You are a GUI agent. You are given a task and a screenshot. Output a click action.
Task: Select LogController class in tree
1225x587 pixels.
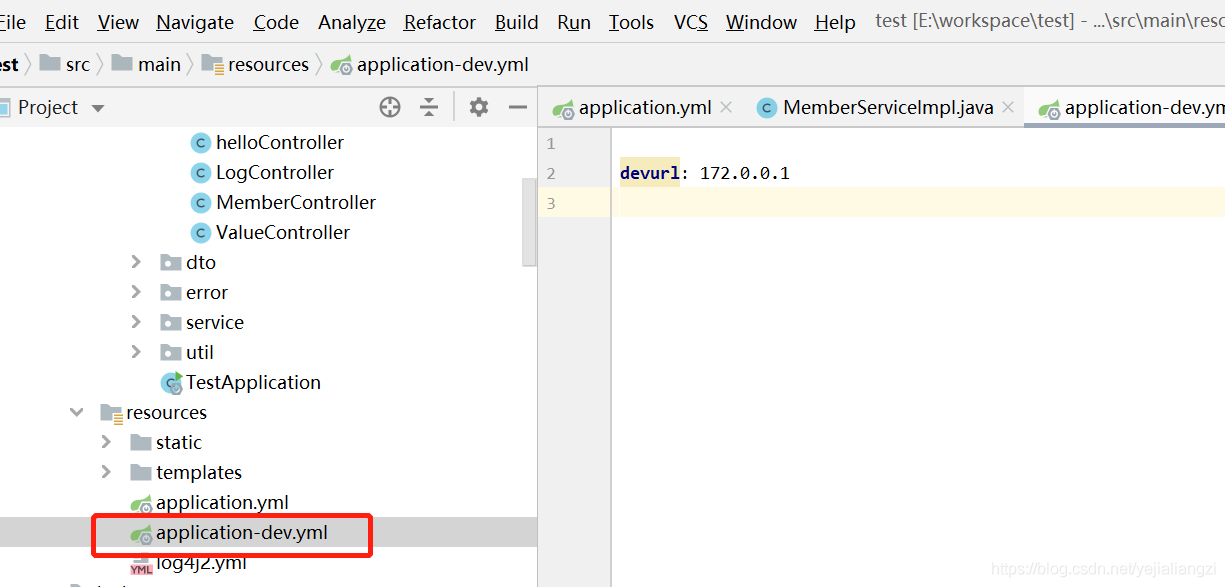click(275, 173)
